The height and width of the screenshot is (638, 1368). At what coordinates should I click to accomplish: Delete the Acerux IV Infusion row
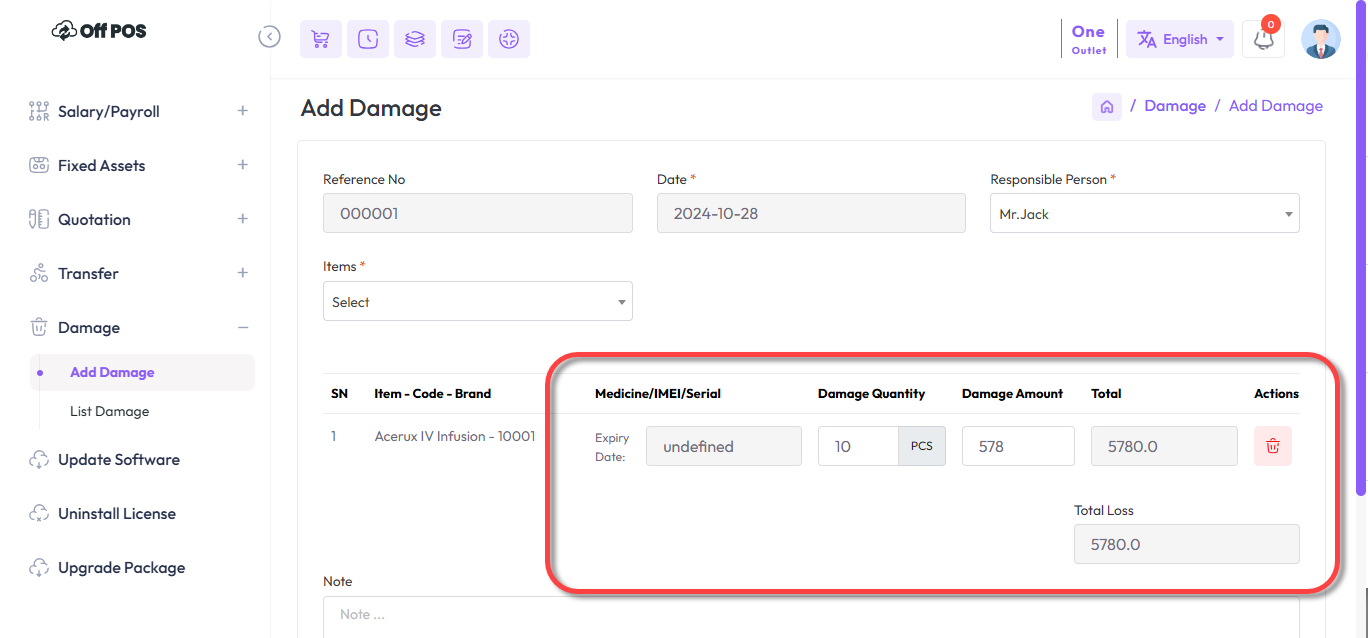[1272, 446]
